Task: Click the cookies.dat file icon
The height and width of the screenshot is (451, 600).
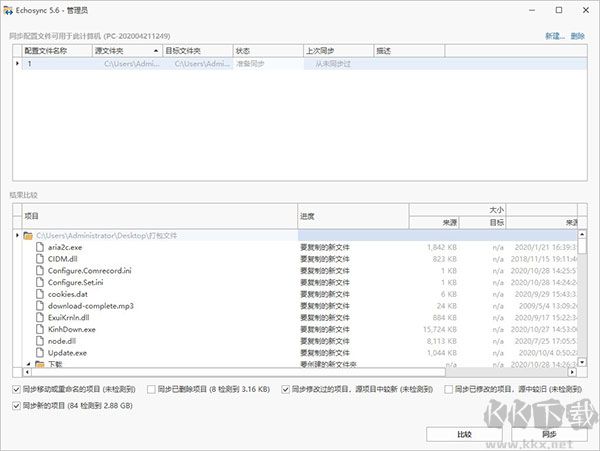Action: 39,294
